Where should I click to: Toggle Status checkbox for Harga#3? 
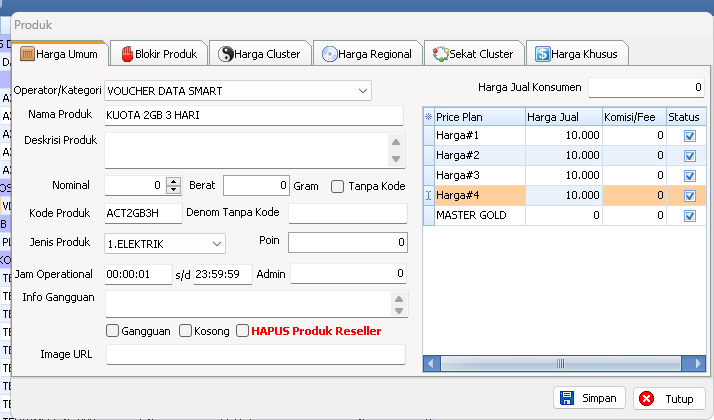690,176
